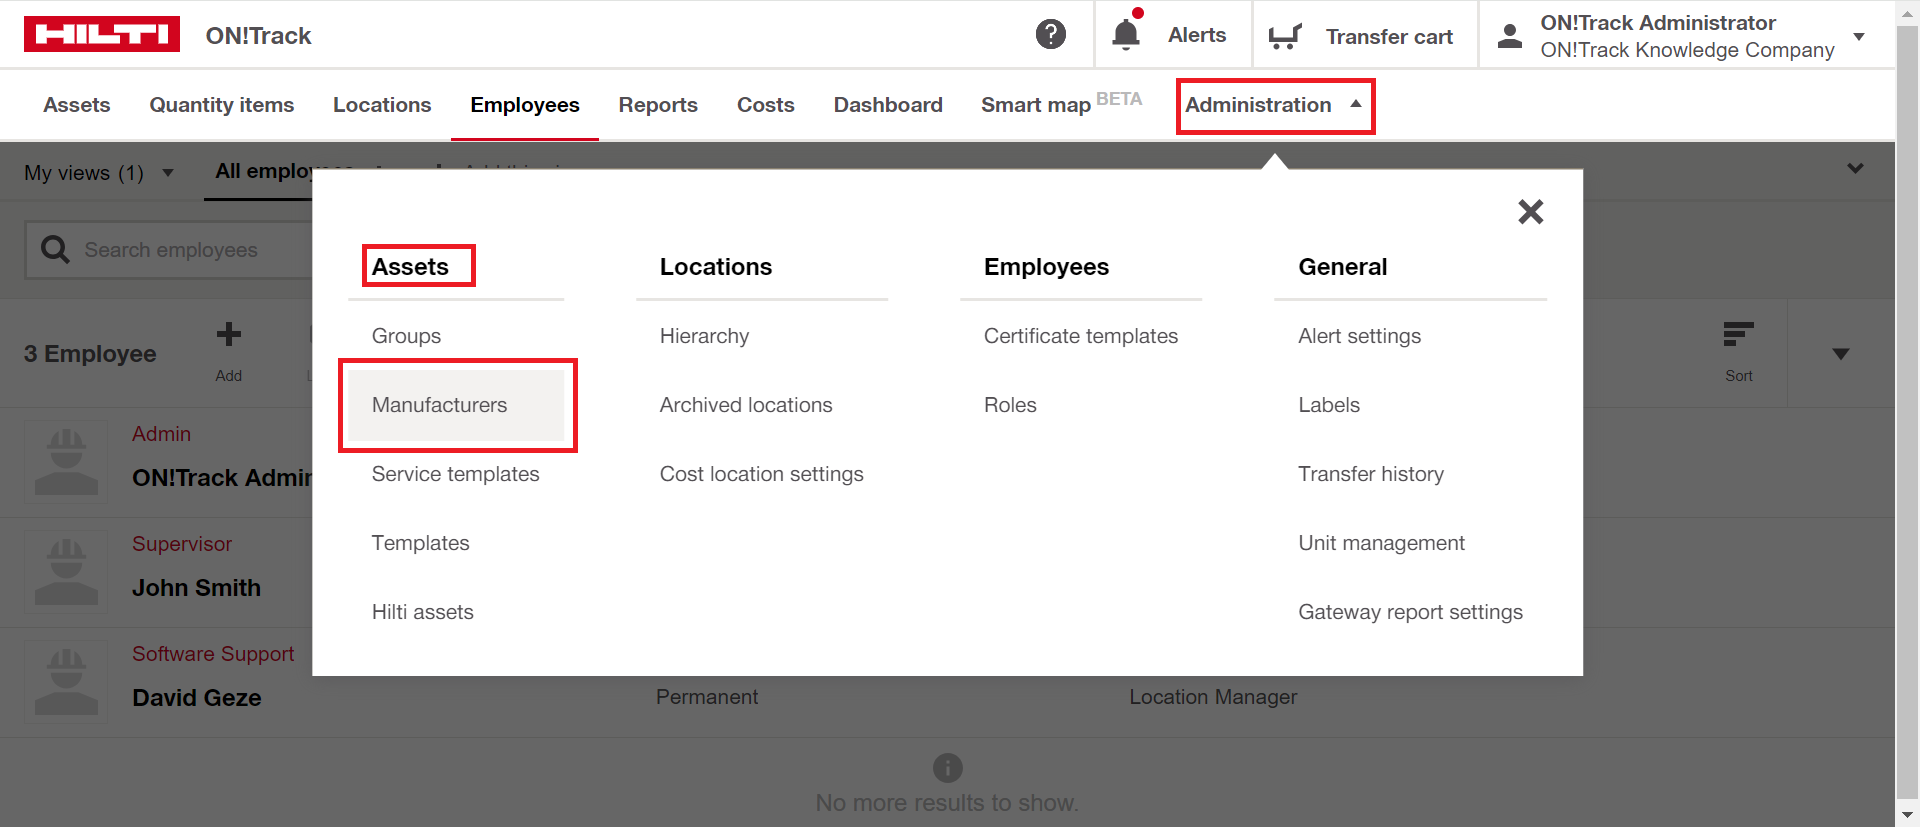Open Certificate templates entry
Screen dimensions: 1920x827
(1081, 336)
